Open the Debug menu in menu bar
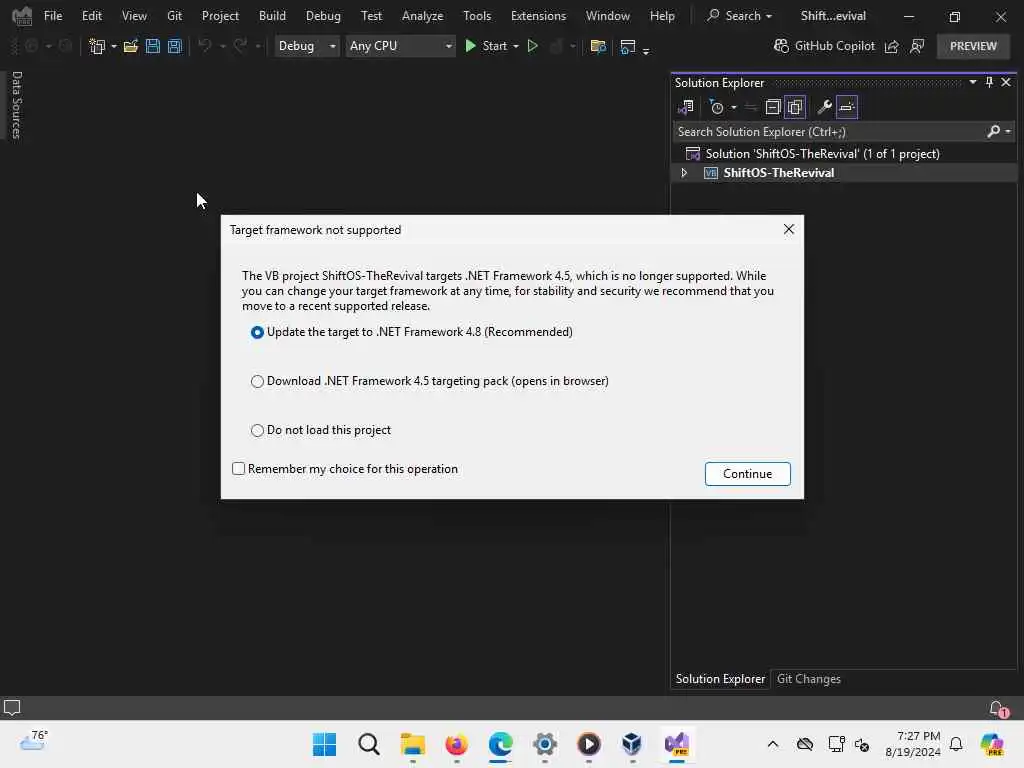The height and width of the screenshot is (768, 1024). [323, 16]
